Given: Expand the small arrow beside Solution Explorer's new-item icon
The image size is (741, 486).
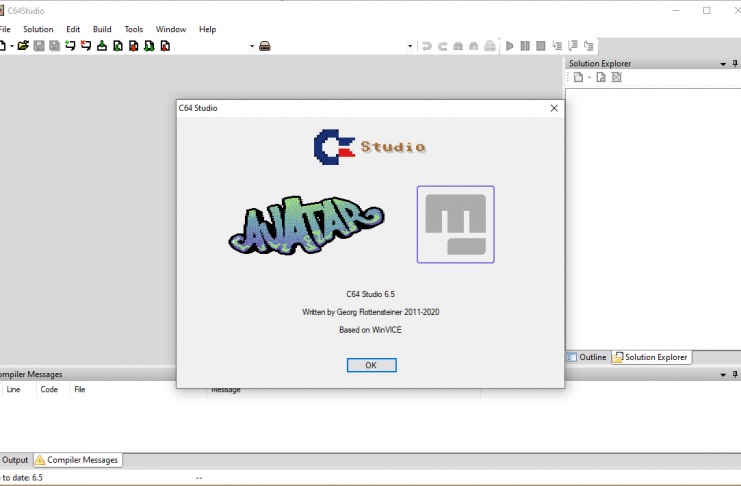Looking at the screenshot, I should tap(589, 78).
